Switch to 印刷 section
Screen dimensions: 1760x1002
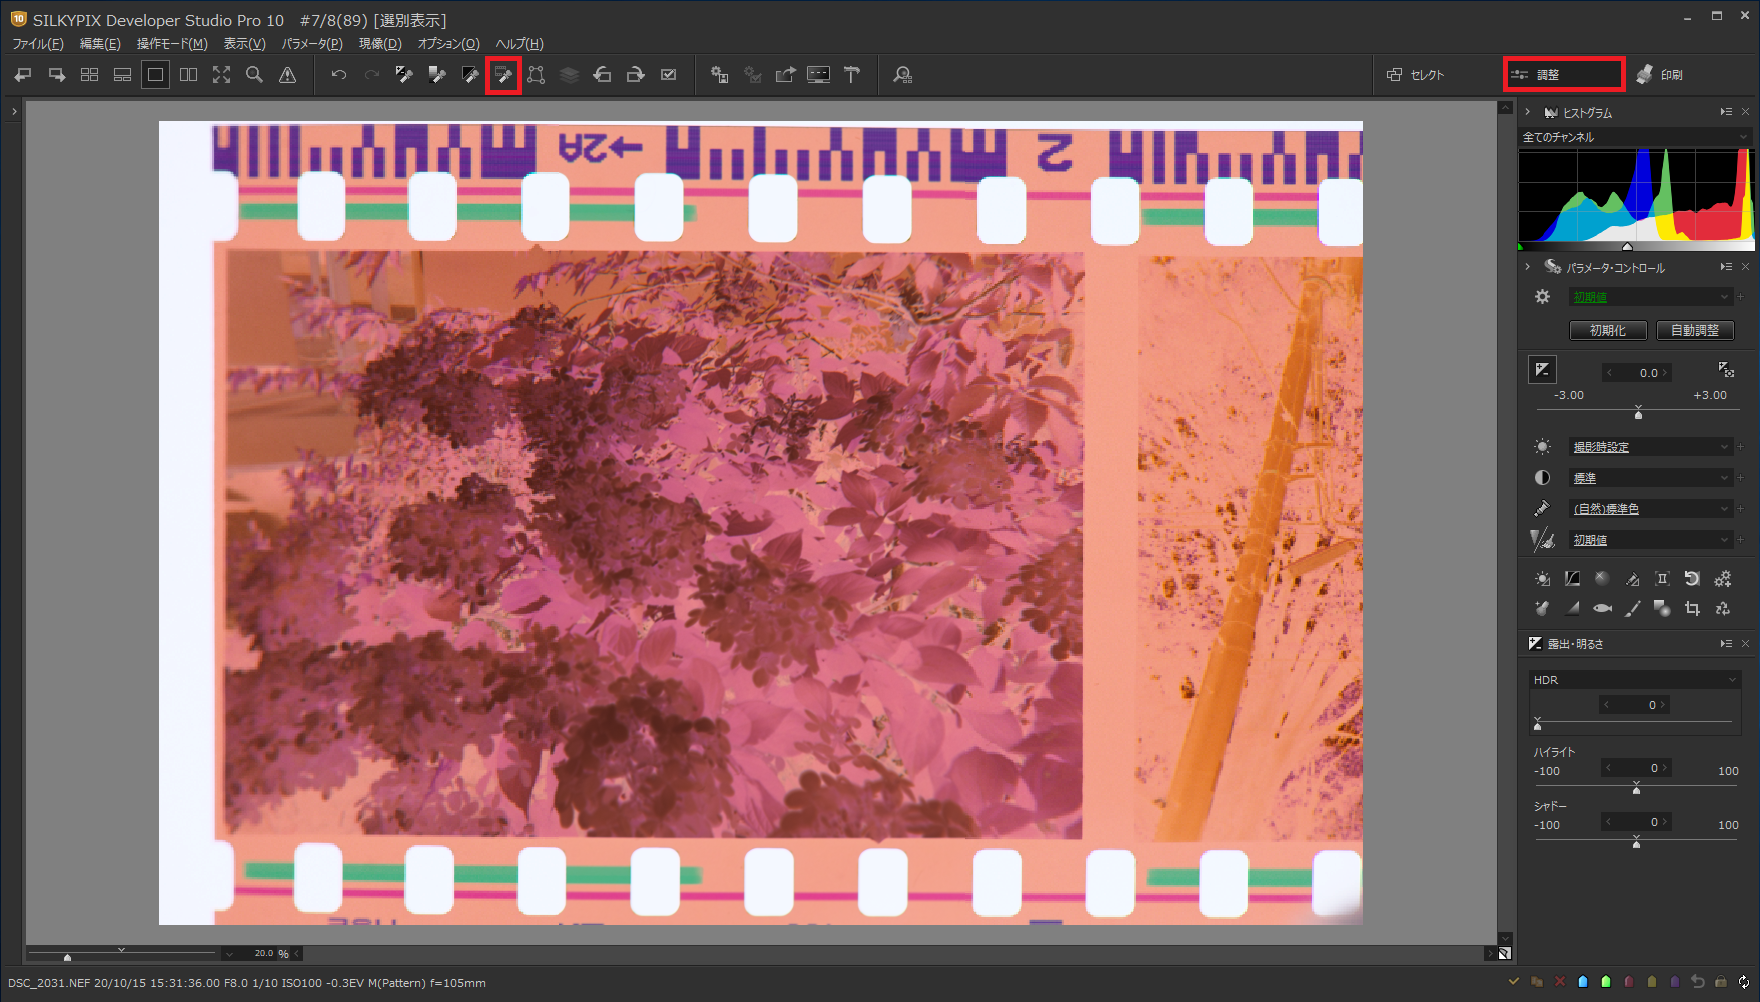[x=1660, y=75]
